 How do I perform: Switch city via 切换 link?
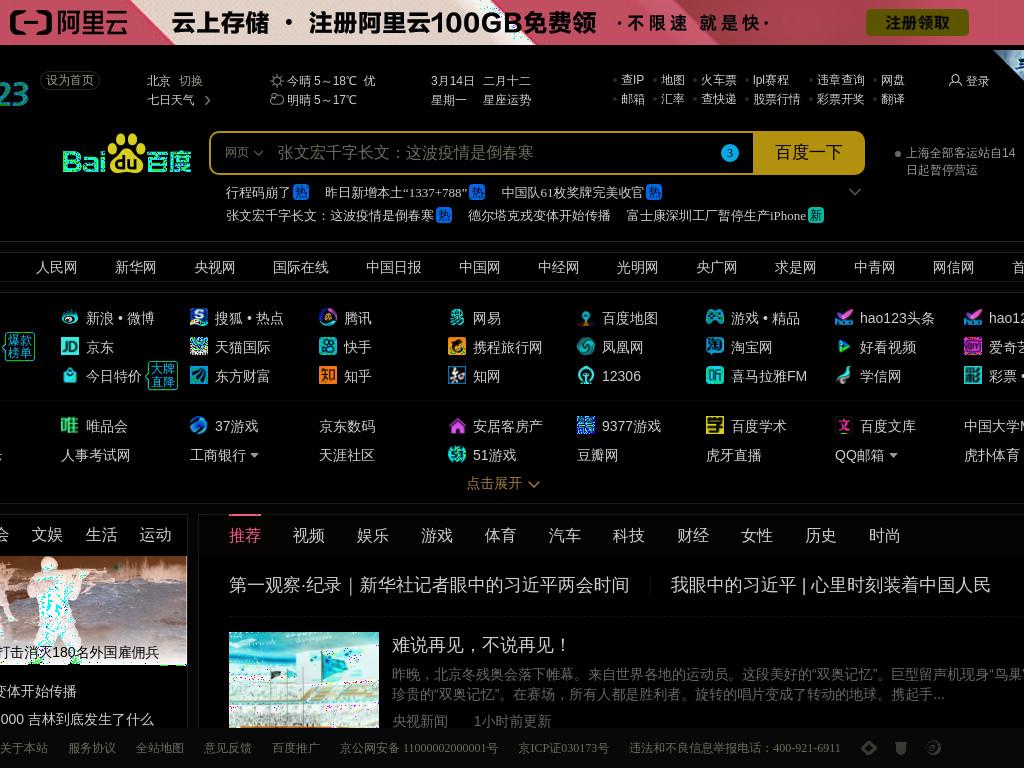click(191, 81)
